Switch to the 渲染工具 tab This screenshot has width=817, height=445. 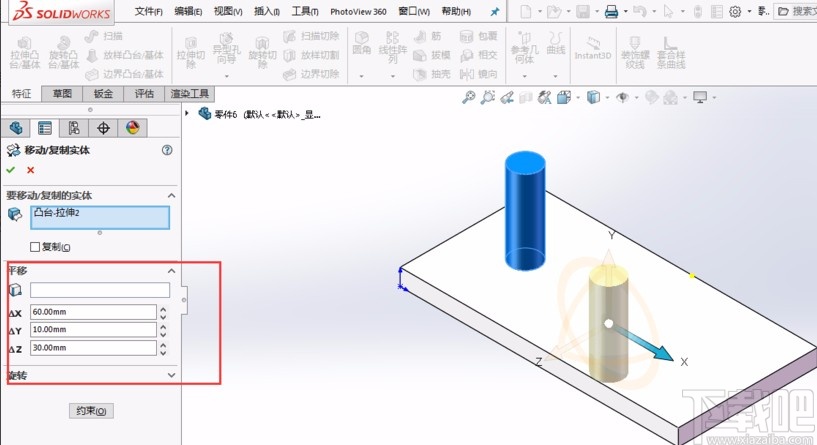[x=190, y=93]
